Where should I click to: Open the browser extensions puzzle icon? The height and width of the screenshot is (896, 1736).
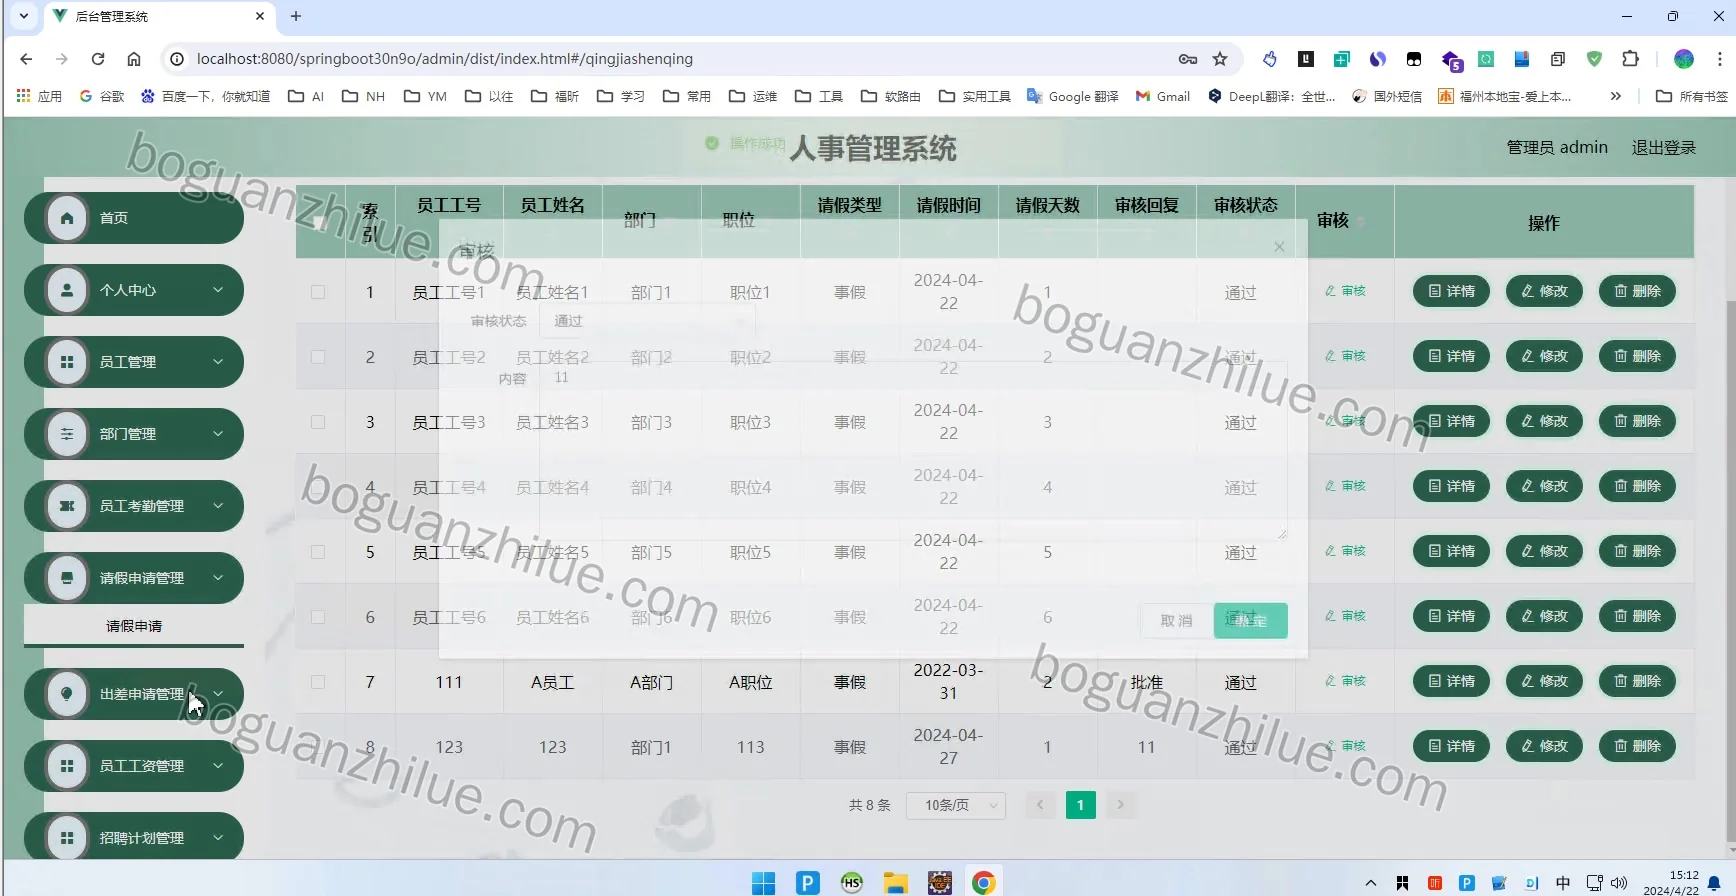click(x=1630, y=59)
